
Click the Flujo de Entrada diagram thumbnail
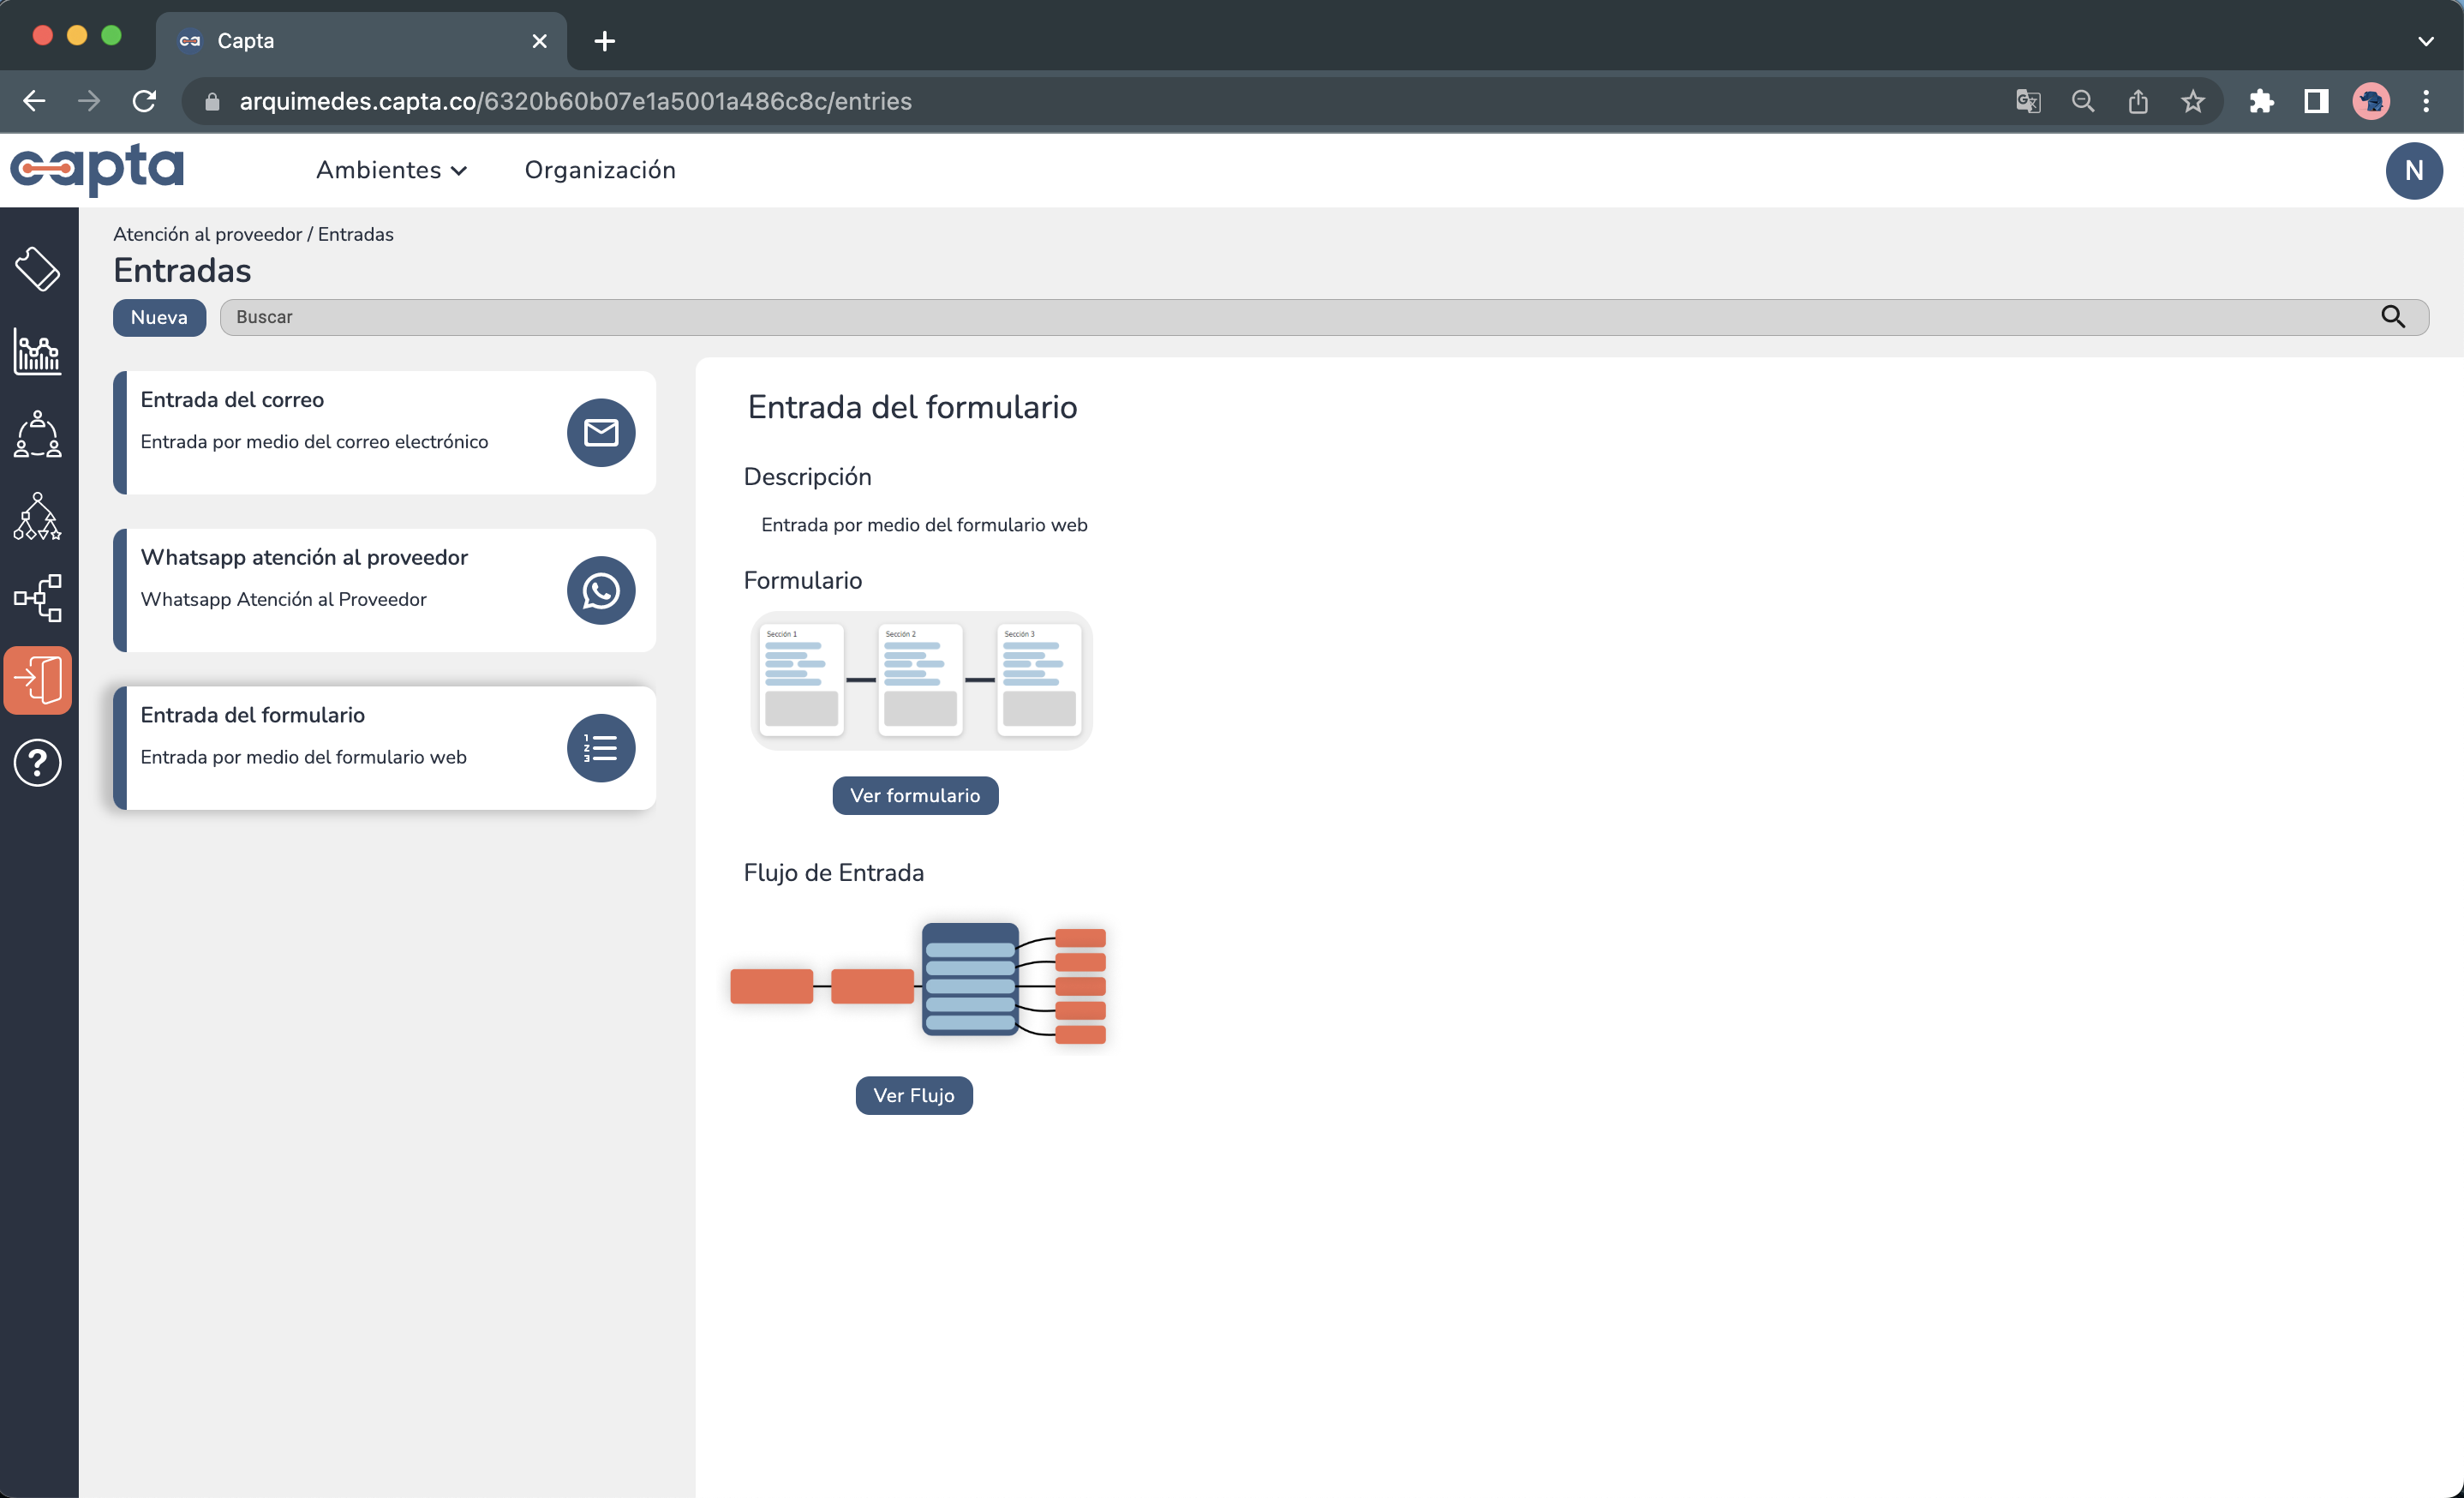pos(918,984)
